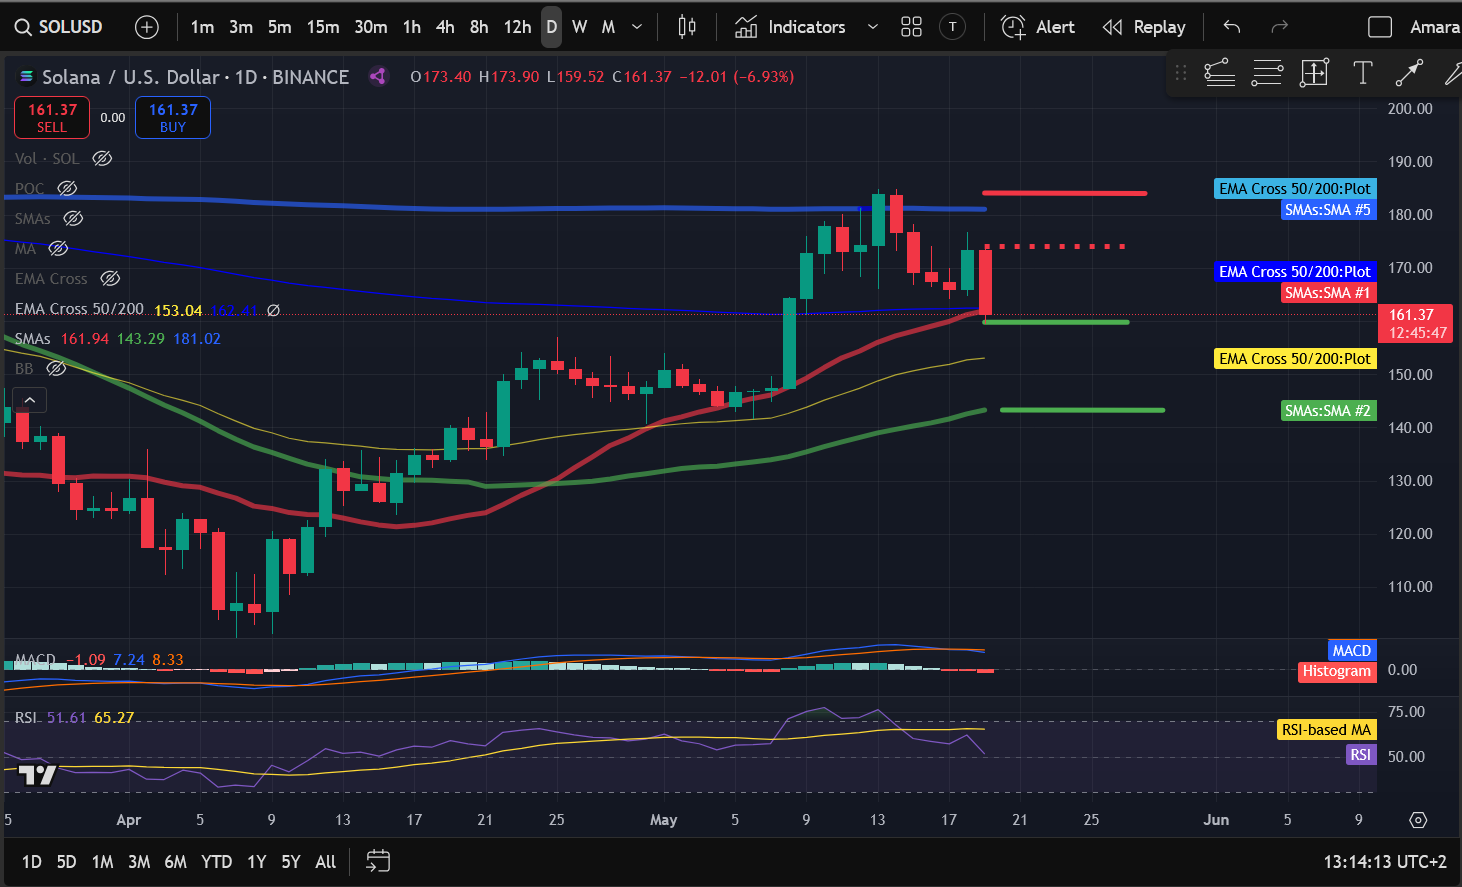Open the Amara layout name menu

[x=1434, y=27]
